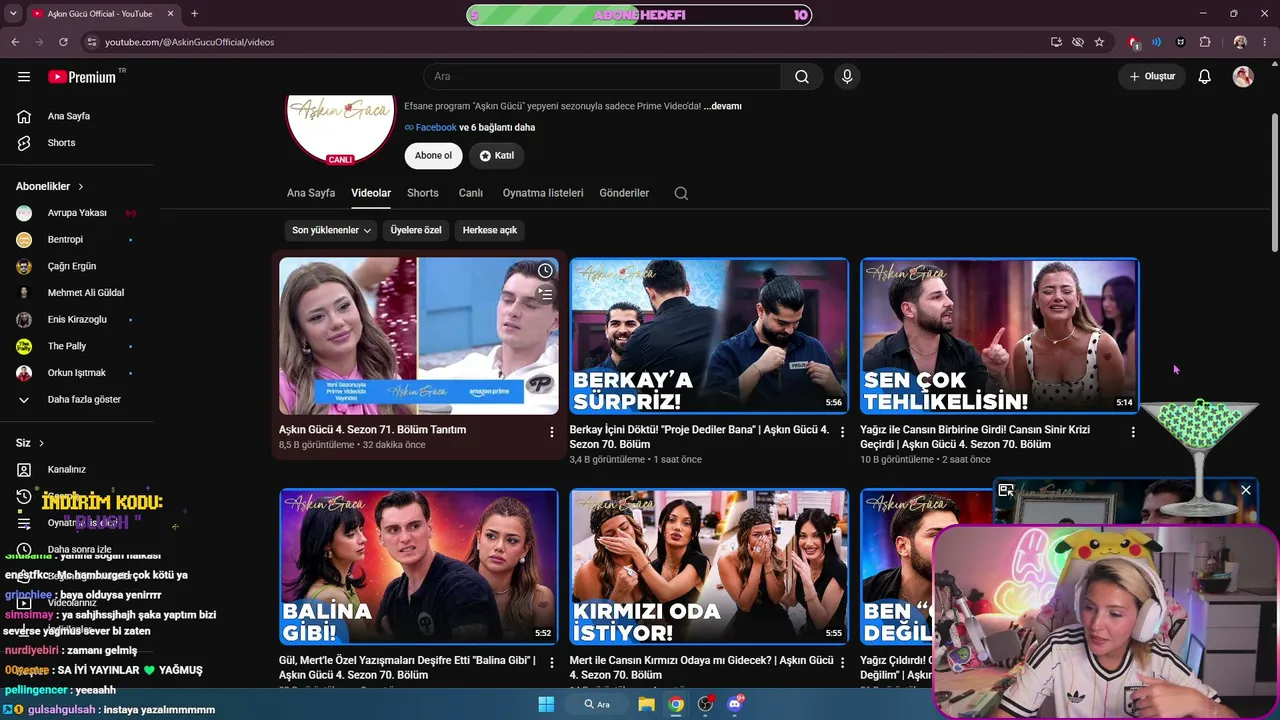Open options for 71. Bölüm Tanıtım video
1280x720 pixels.
point(551,432)
